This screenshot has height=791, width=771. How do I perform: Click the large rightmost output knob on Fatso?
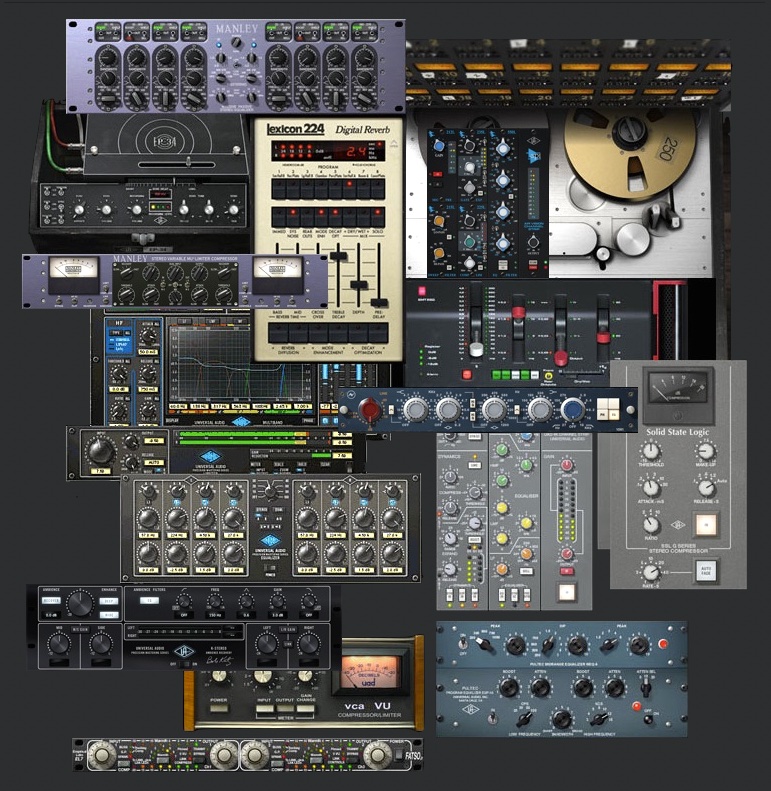tap(378, 756)
